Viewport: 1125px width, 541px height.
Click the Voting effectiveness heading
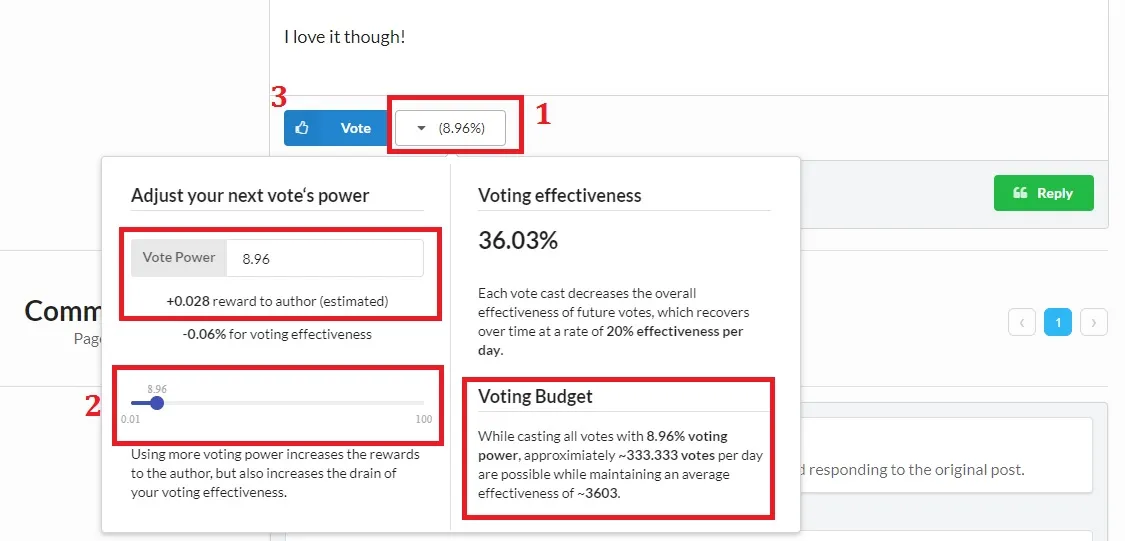tap(559, 195)
